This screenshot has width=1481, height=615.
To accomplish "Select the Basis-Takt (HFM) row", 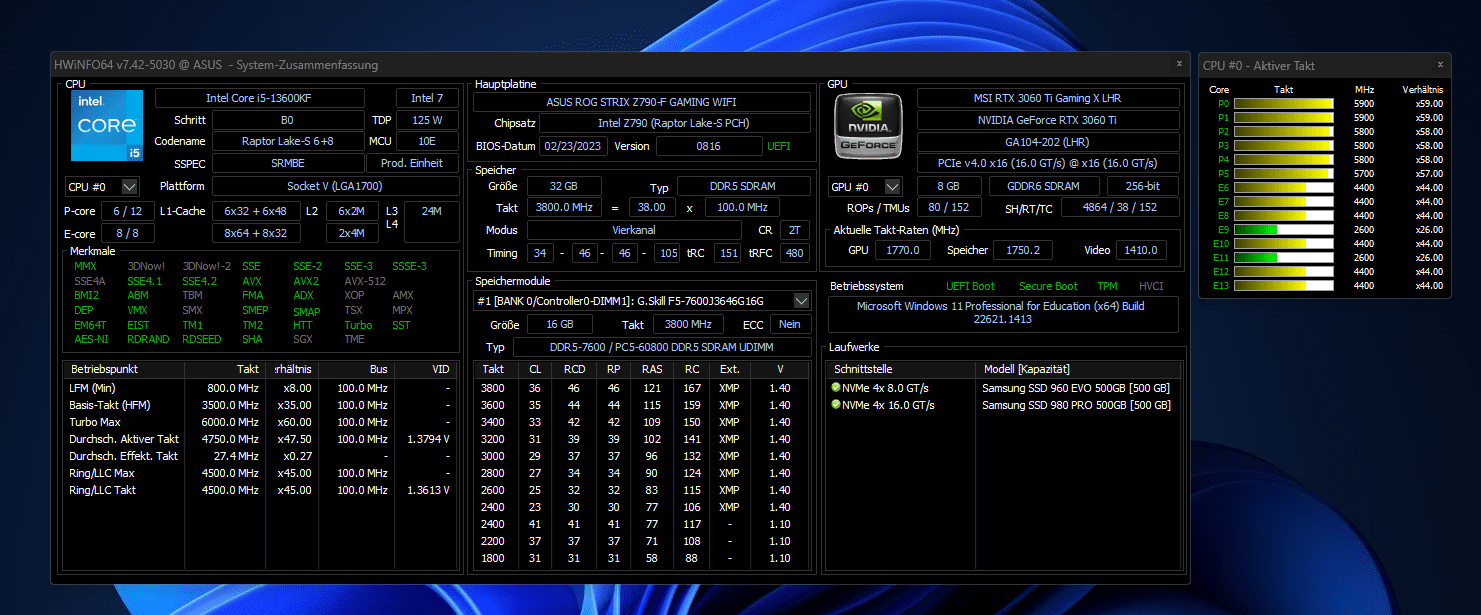I will pyautogui.click(x=260, y=405).
